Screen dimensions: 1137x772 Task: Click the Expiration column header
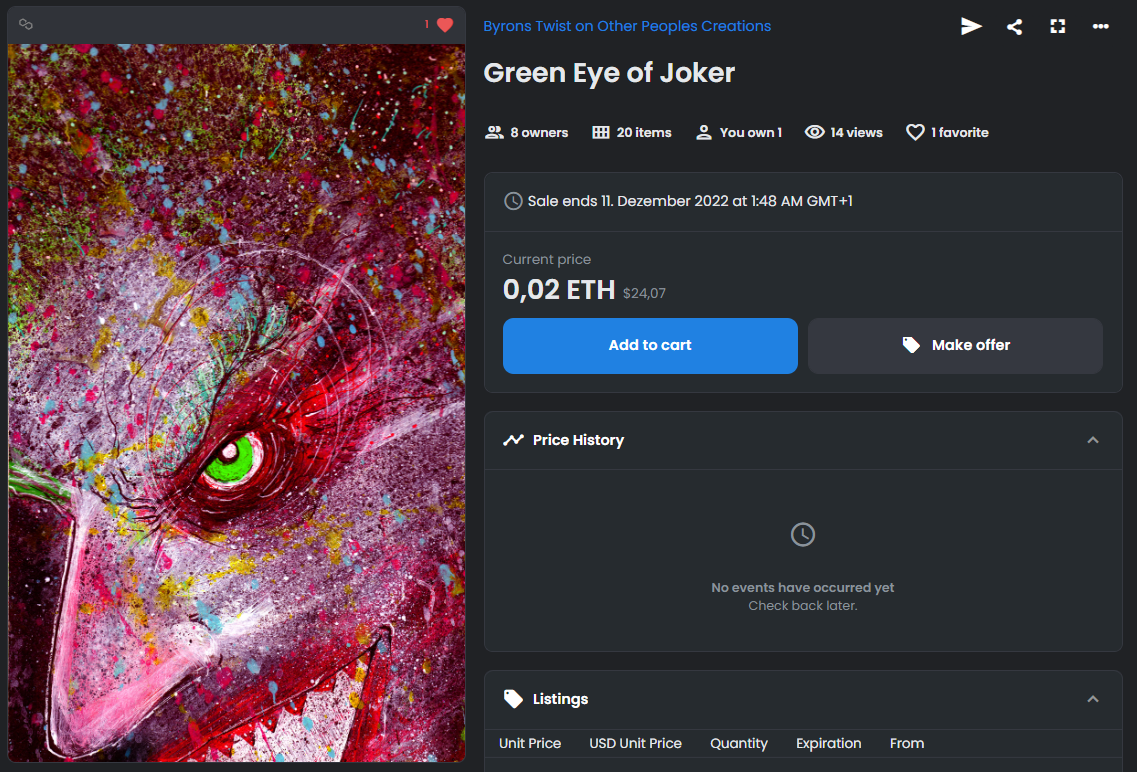(x=828, y=743)
